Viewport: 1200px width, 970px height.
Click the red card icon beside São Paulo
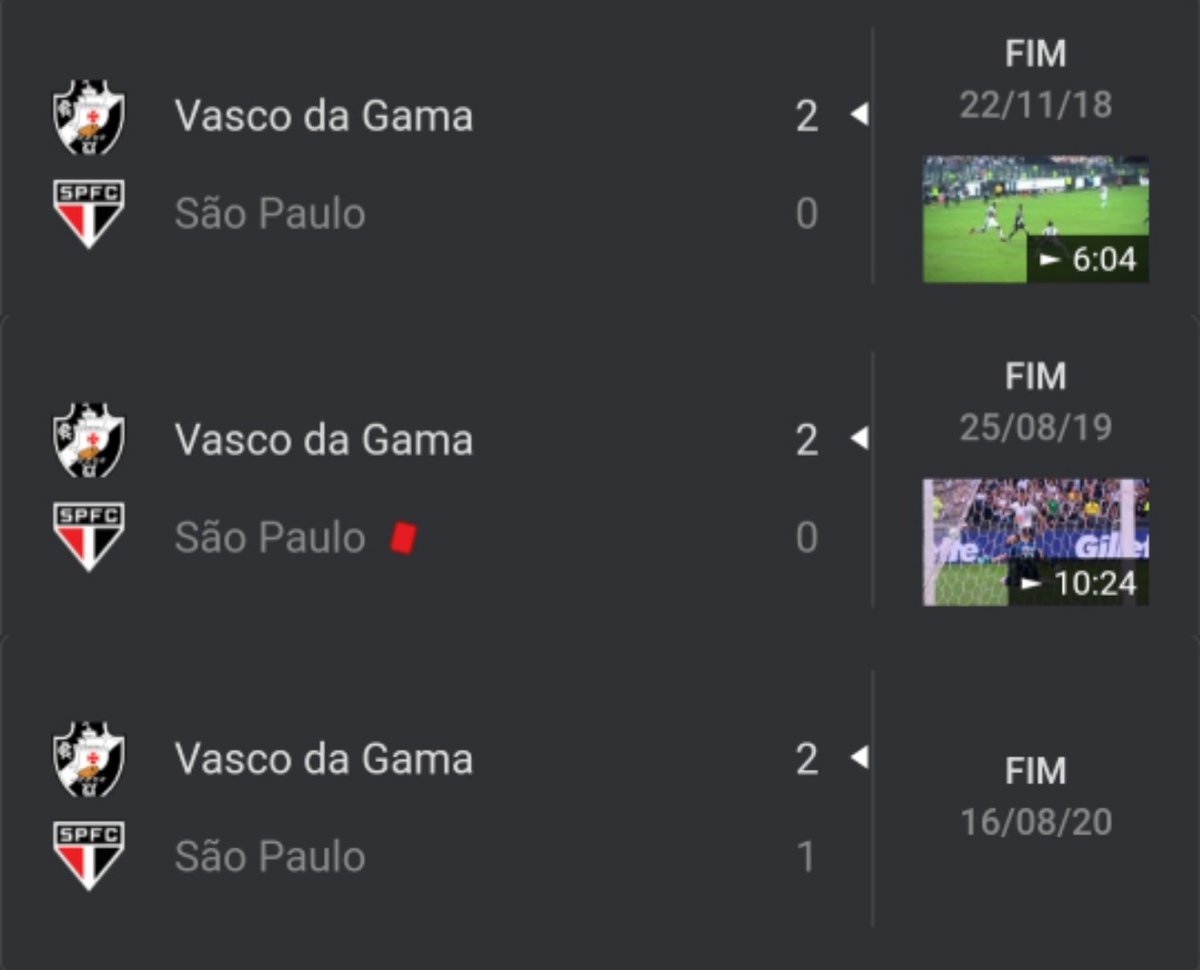(403, 537)
